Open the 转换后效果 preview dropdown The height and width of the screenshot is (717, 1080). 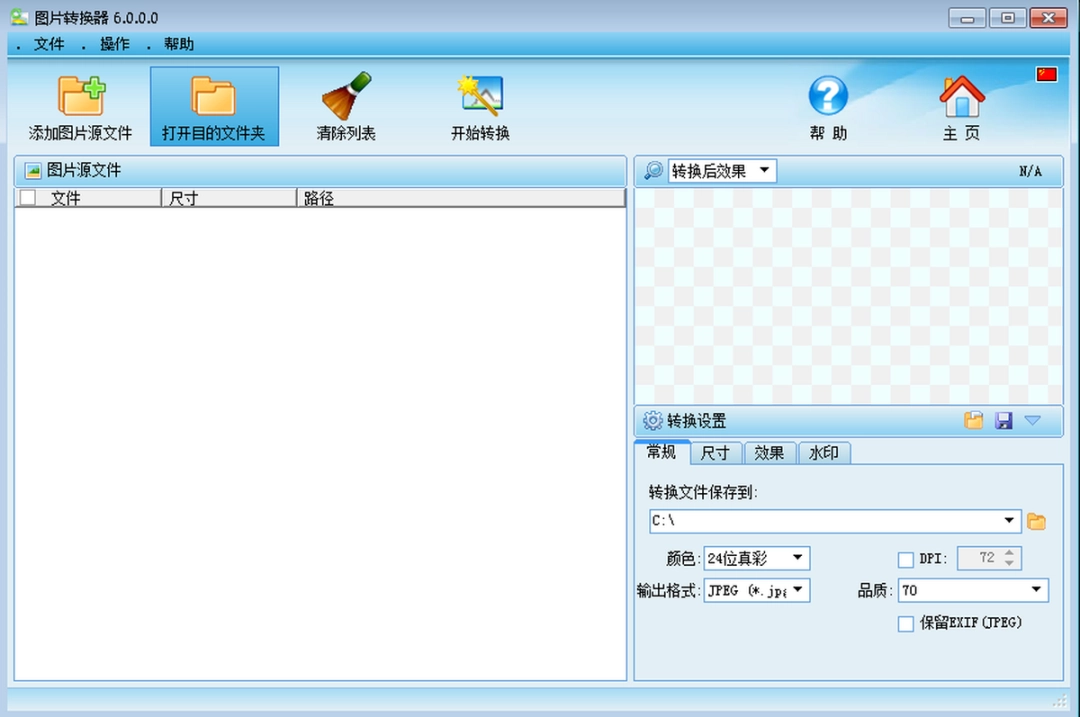click(x=766, y=170)
